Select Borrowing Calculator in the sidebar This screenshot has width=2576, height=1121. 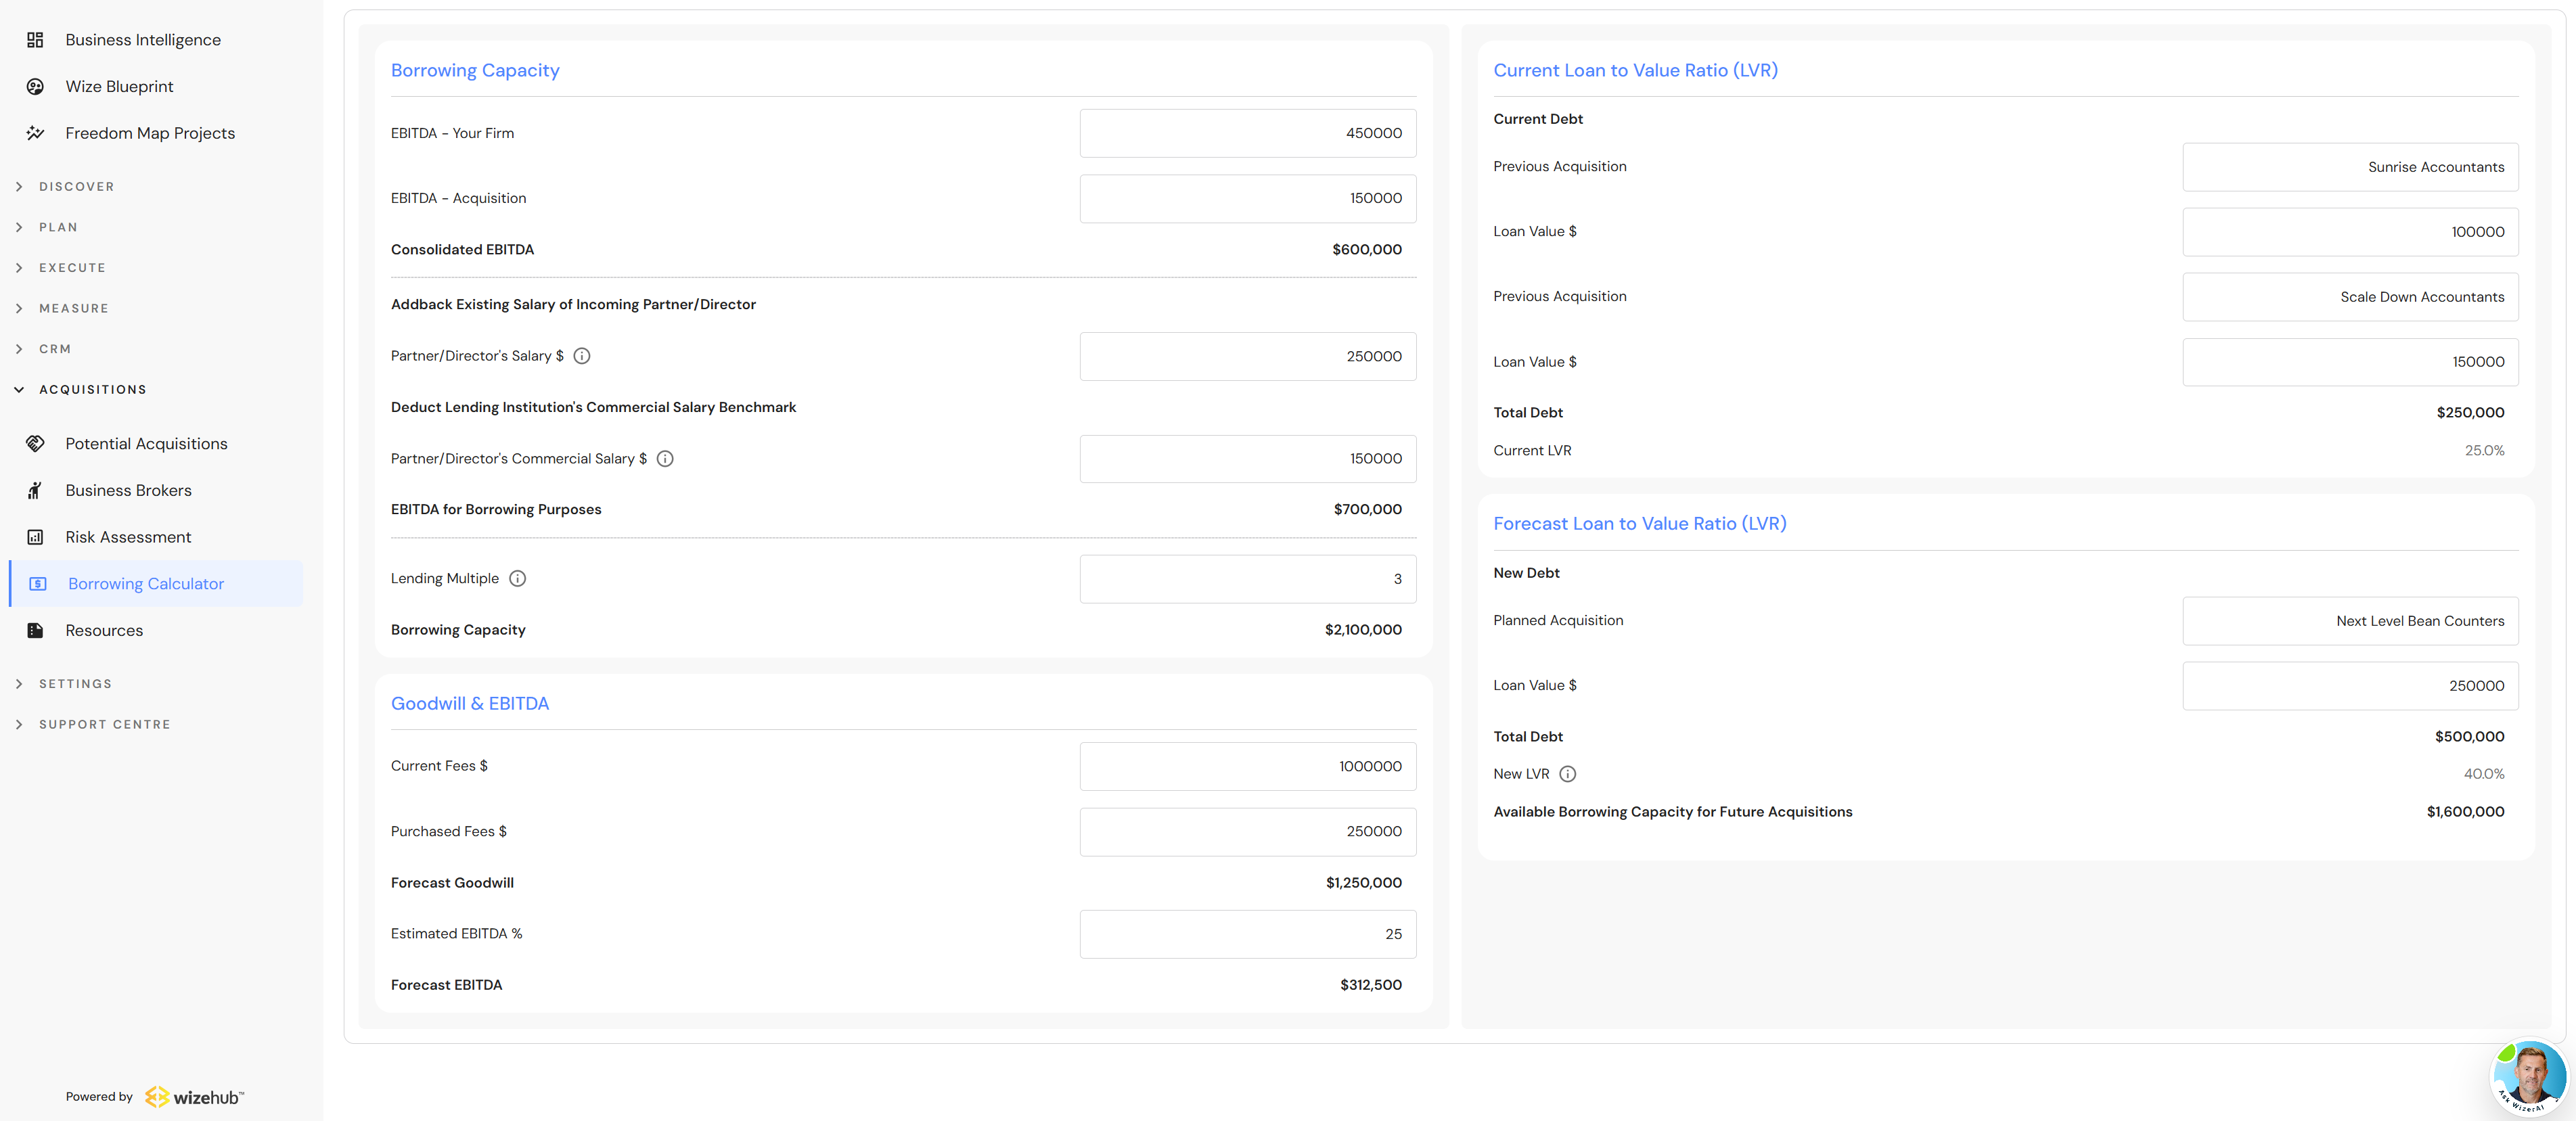146,584
